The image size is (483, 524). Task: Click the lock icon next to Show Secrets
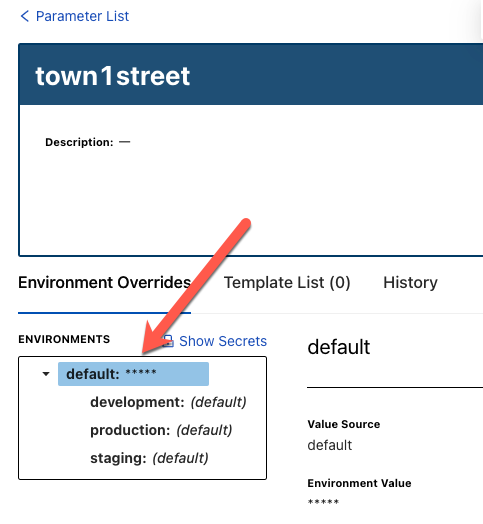pos(168,341)
